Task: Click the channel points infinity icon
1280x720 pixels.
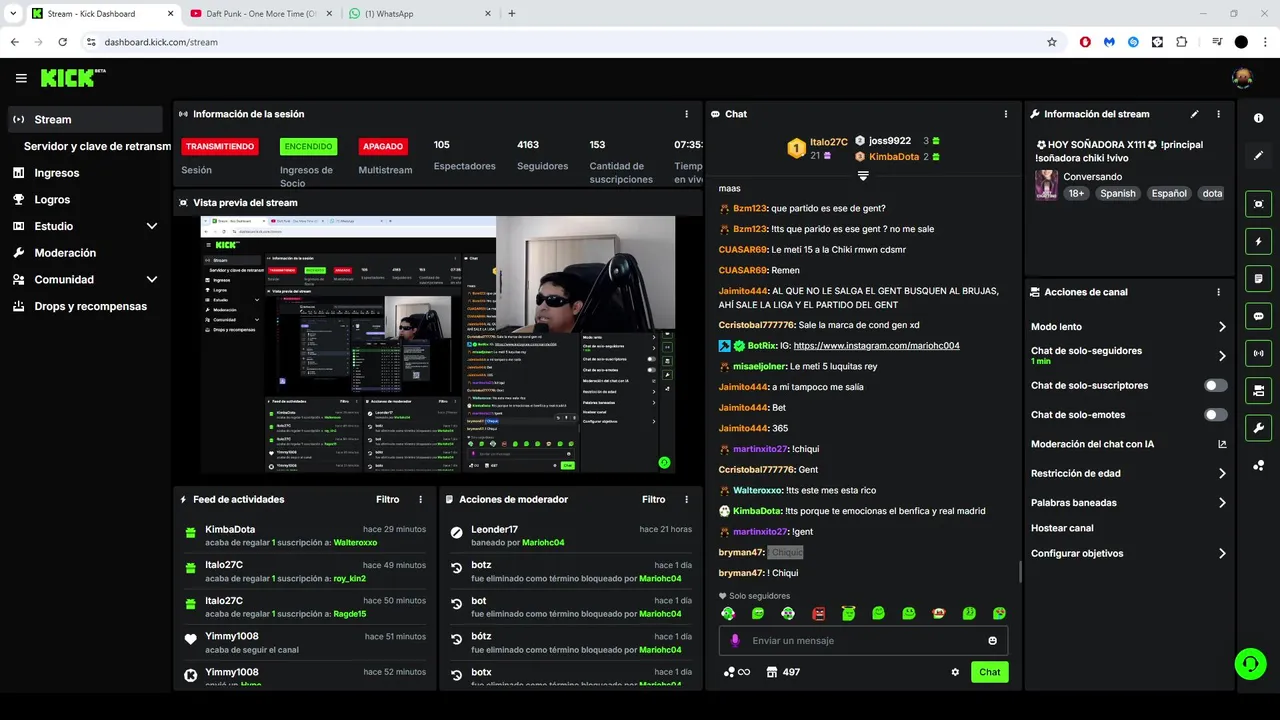Action: (x=737, y=672)
